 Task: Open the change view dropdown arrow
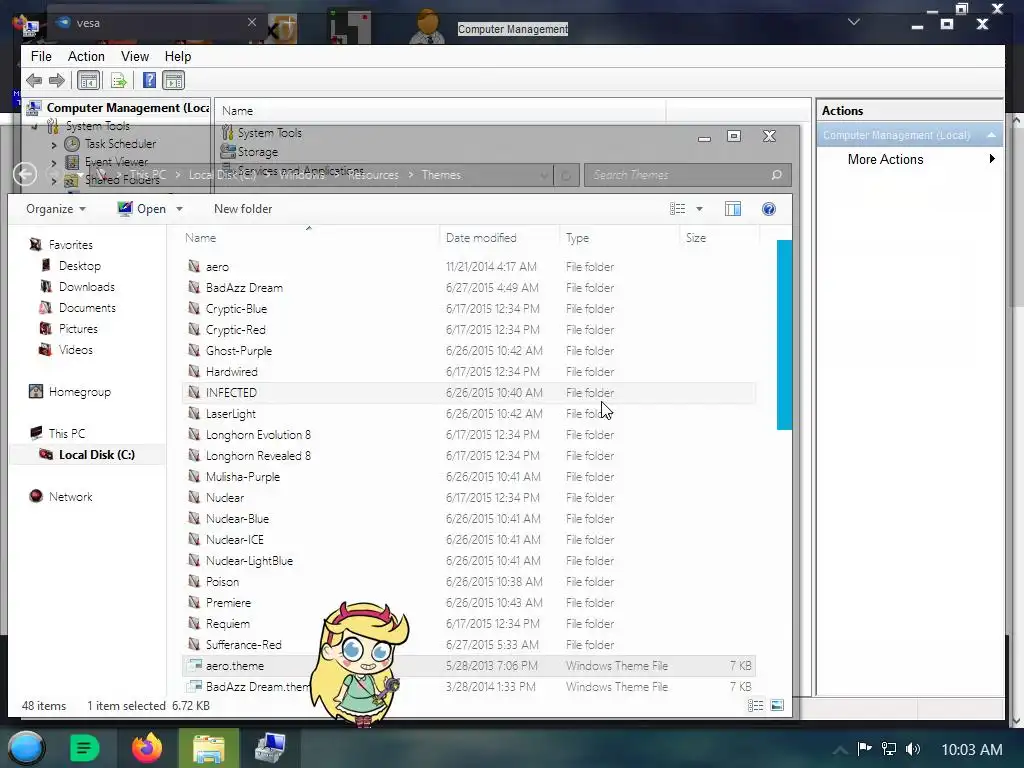[699, 209]
